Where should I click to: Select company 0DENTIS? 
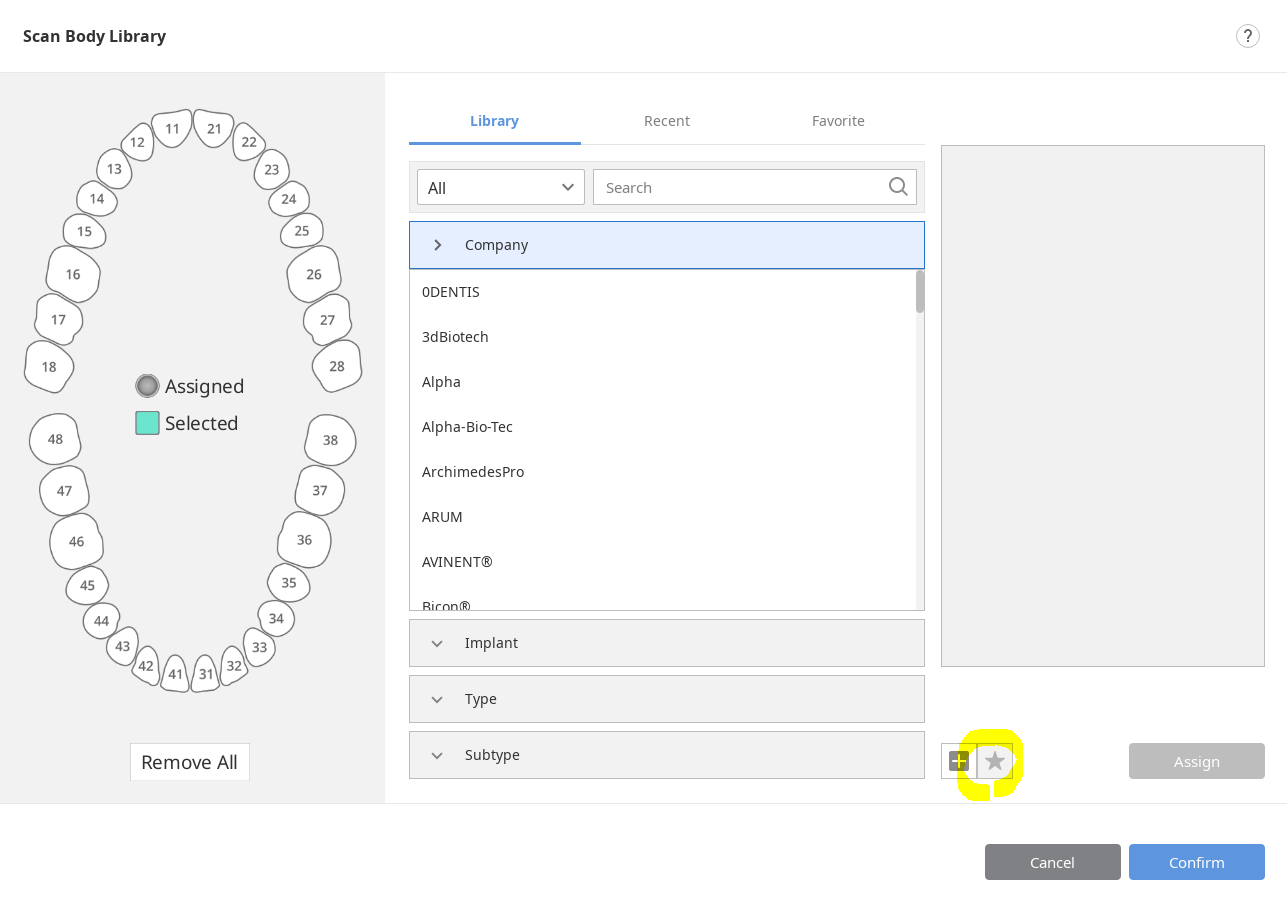pyautogui.click(x=663, y=292)
